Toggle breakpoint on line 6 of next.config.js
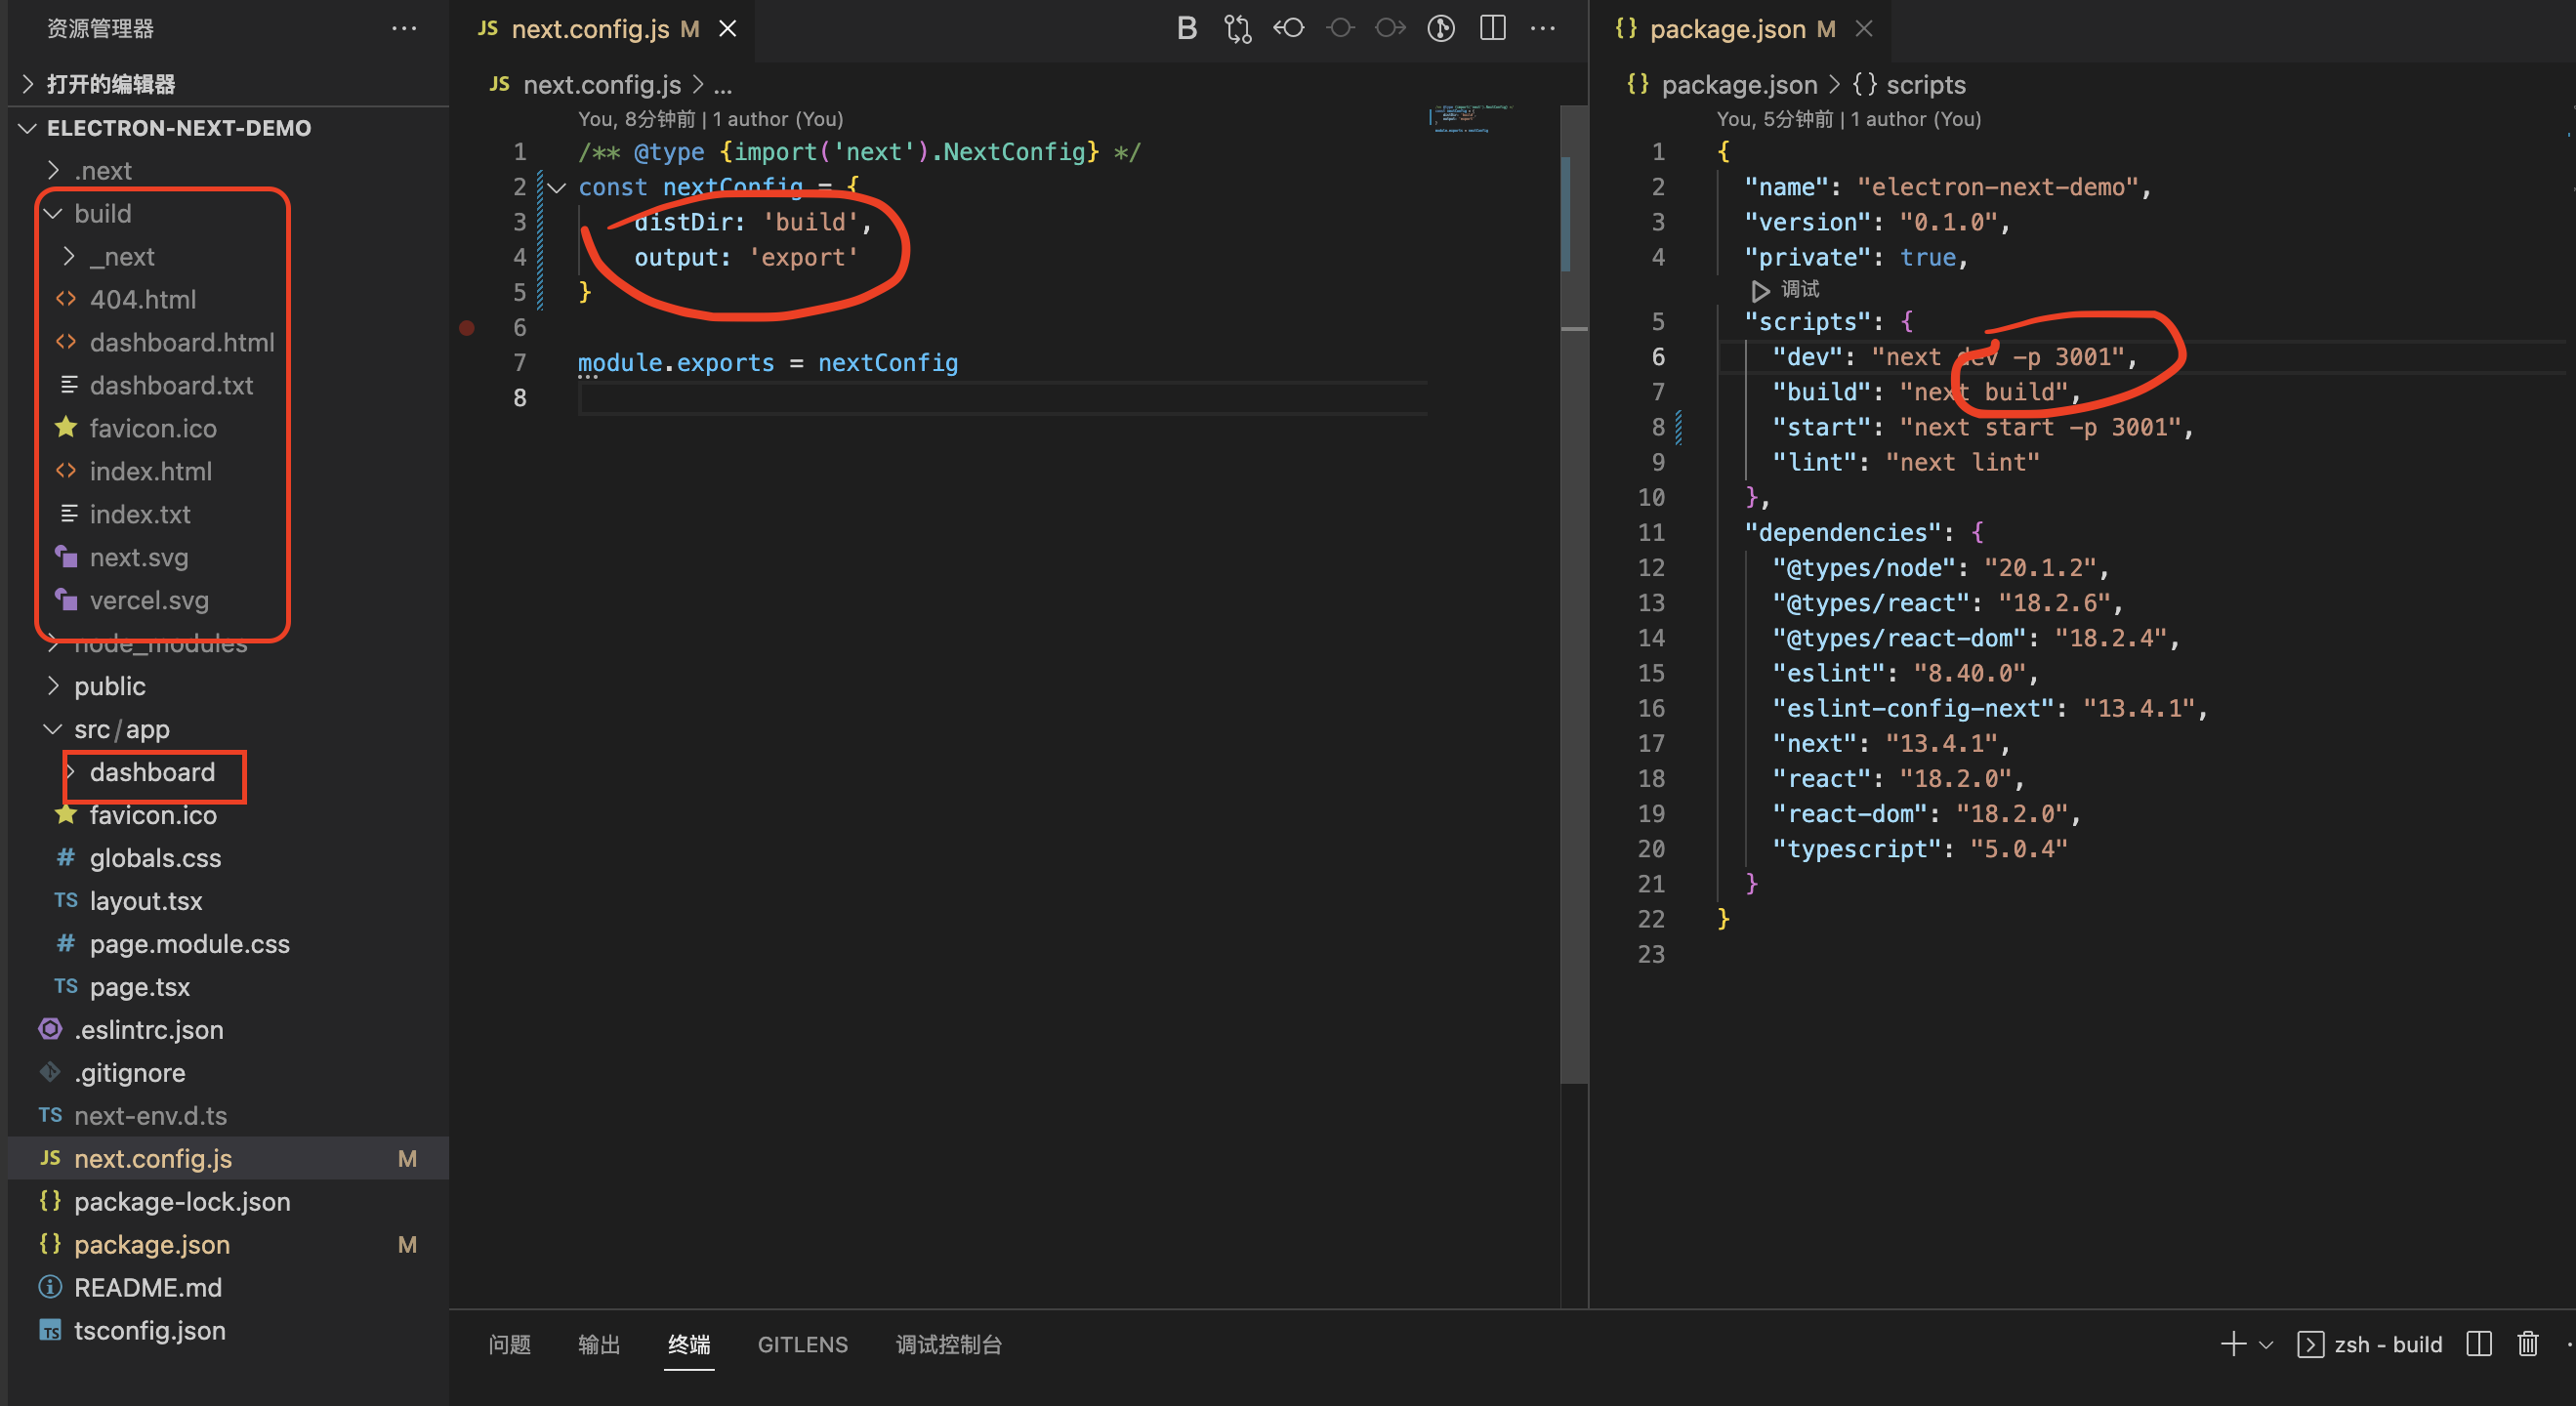The width and height of the screenshot is (2576, 1406). tap(467, 327)
